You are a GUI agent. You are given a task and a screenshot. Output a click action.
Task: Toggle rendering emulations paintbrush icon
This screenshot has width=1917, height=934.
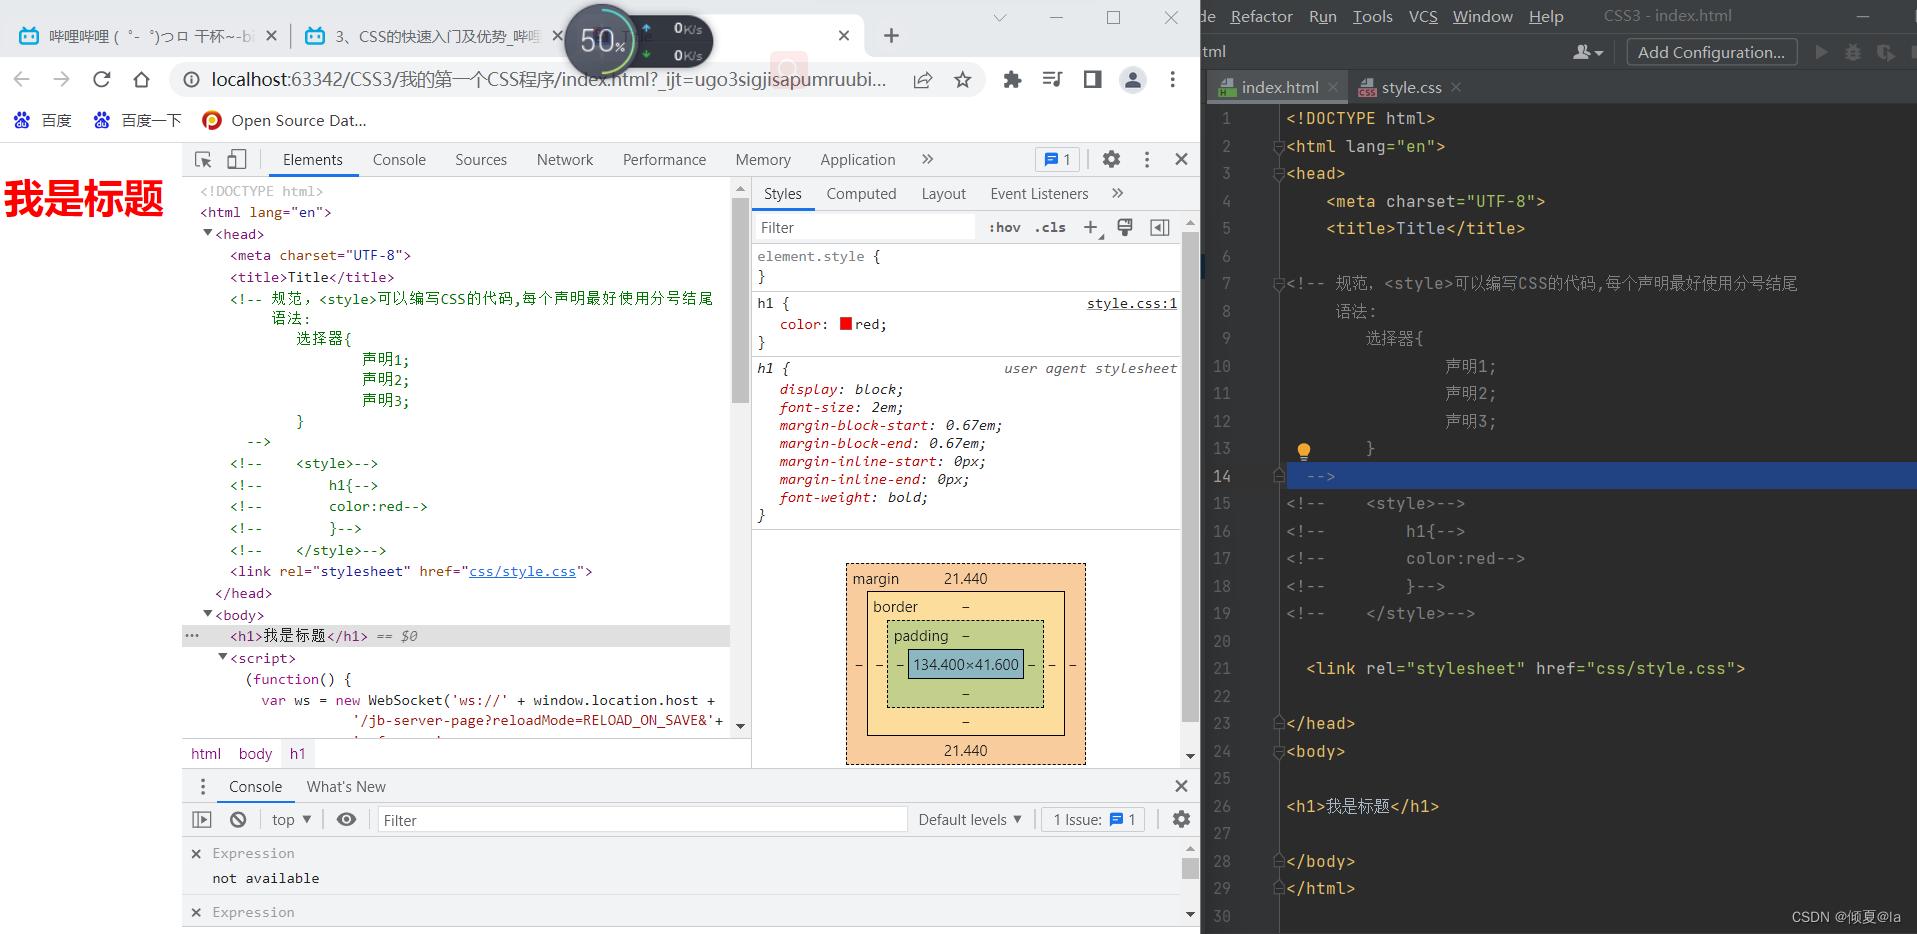point(1125,228)
